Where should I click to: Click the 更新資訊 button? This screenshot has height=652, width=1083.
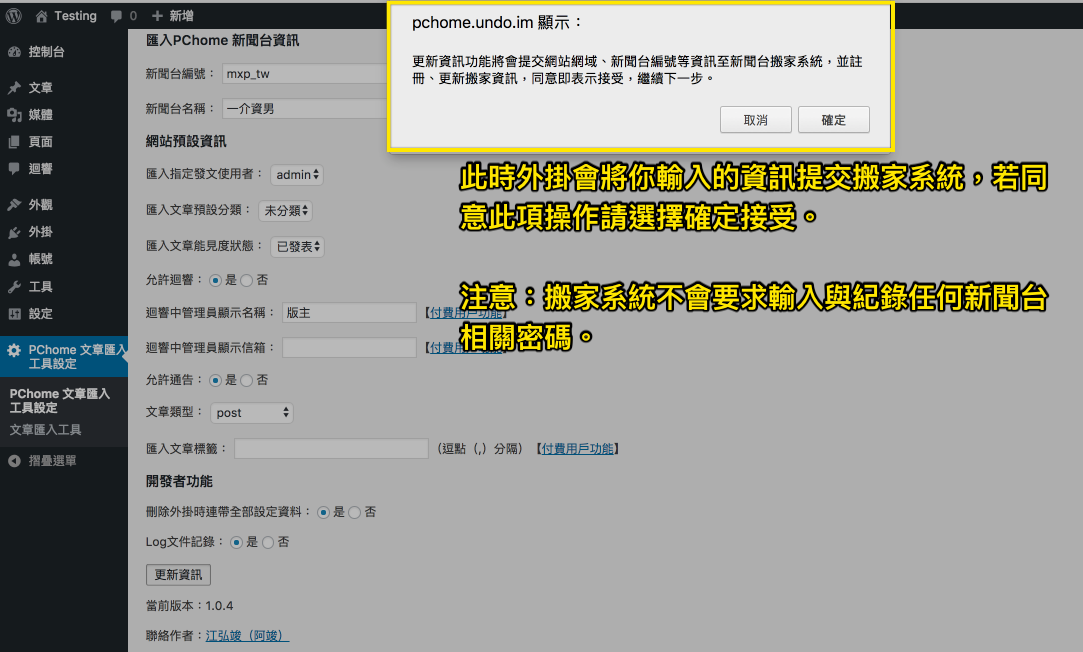point(178,575)
